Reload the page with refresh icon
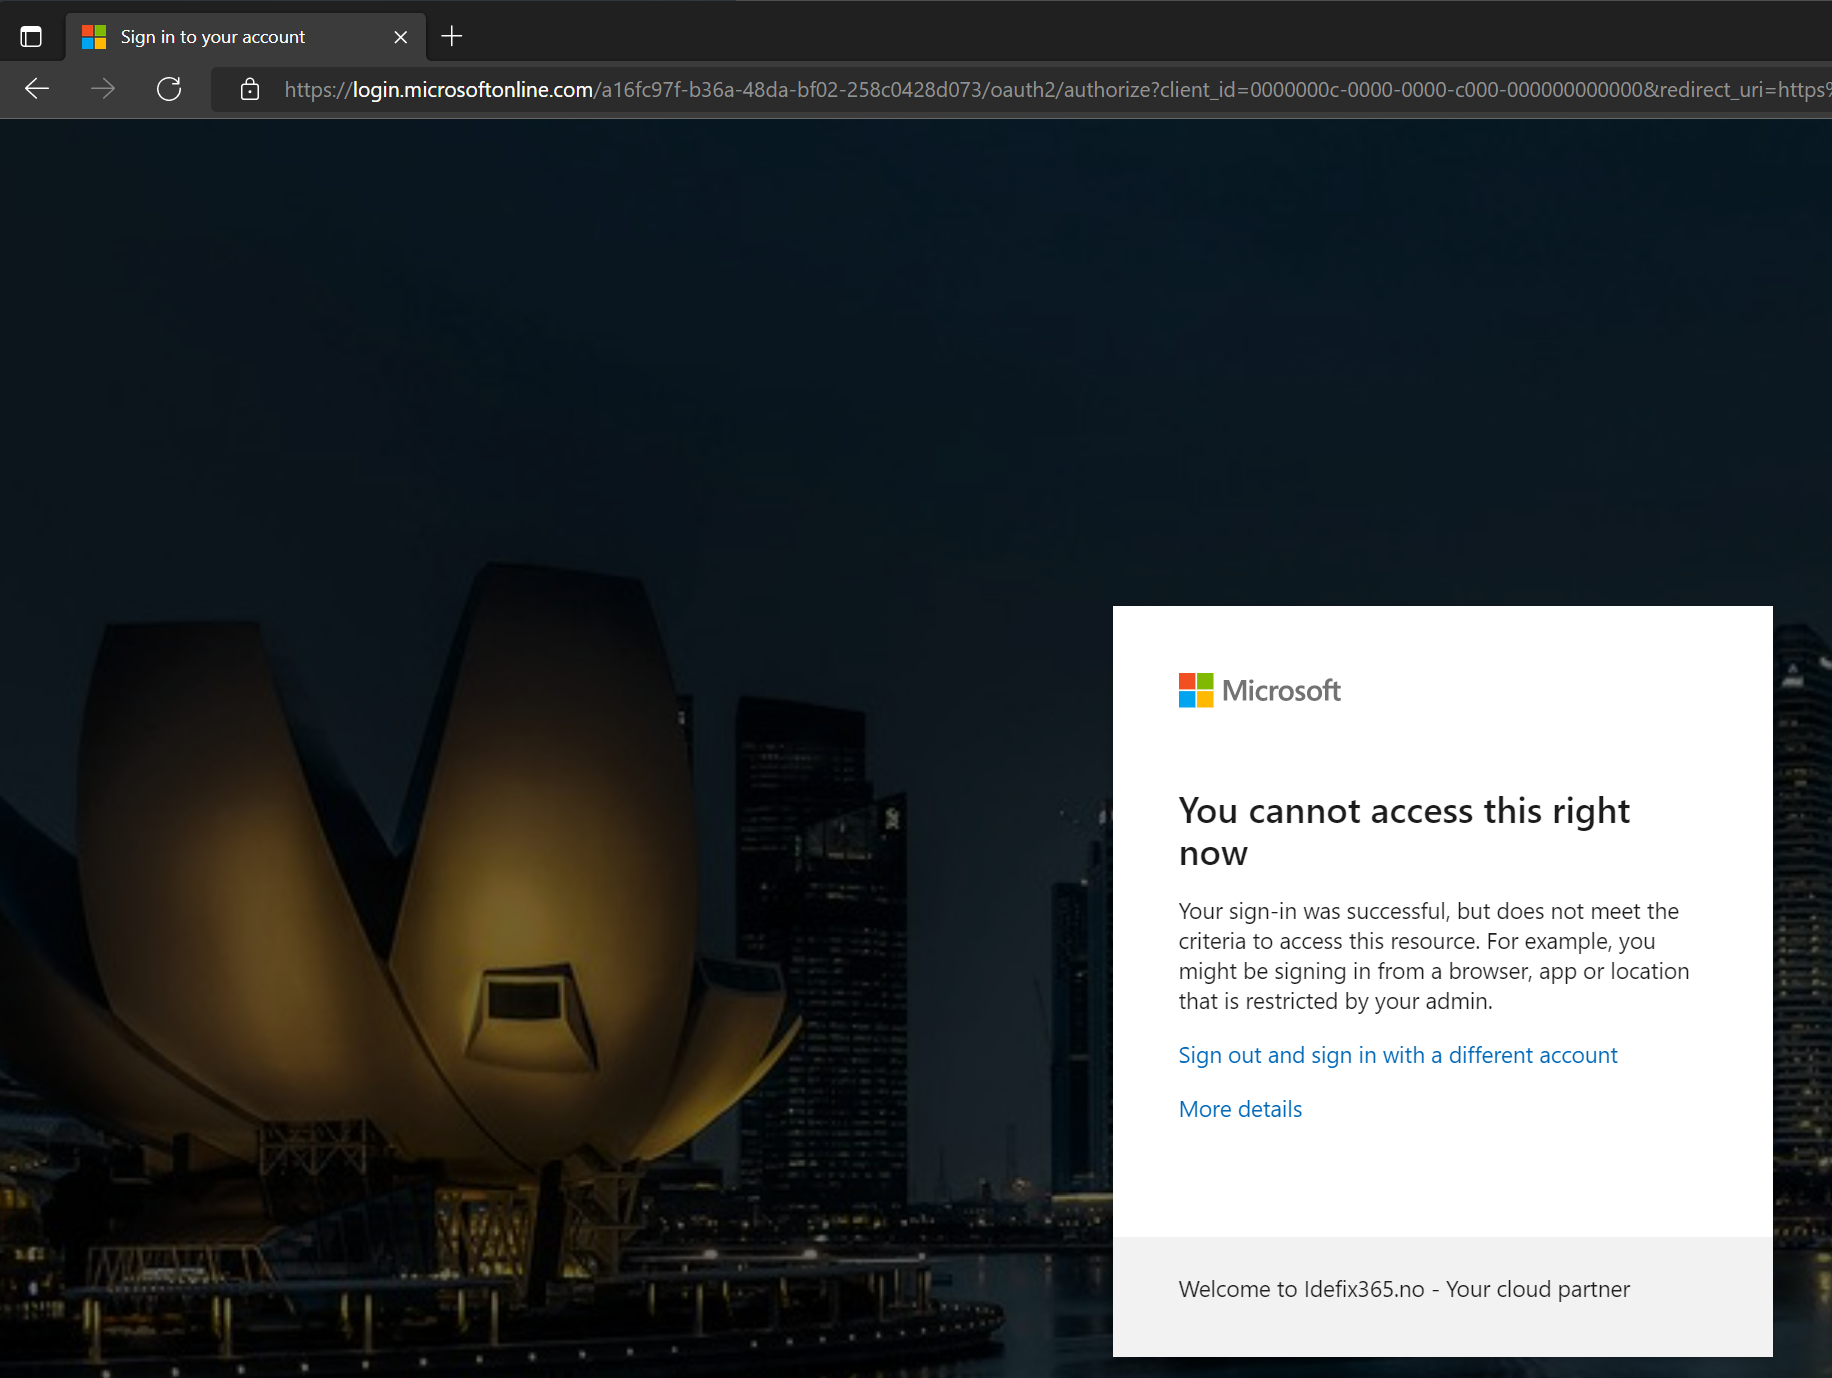The height and width of the screenshot is (1378, 1832). tap(169, 89)
